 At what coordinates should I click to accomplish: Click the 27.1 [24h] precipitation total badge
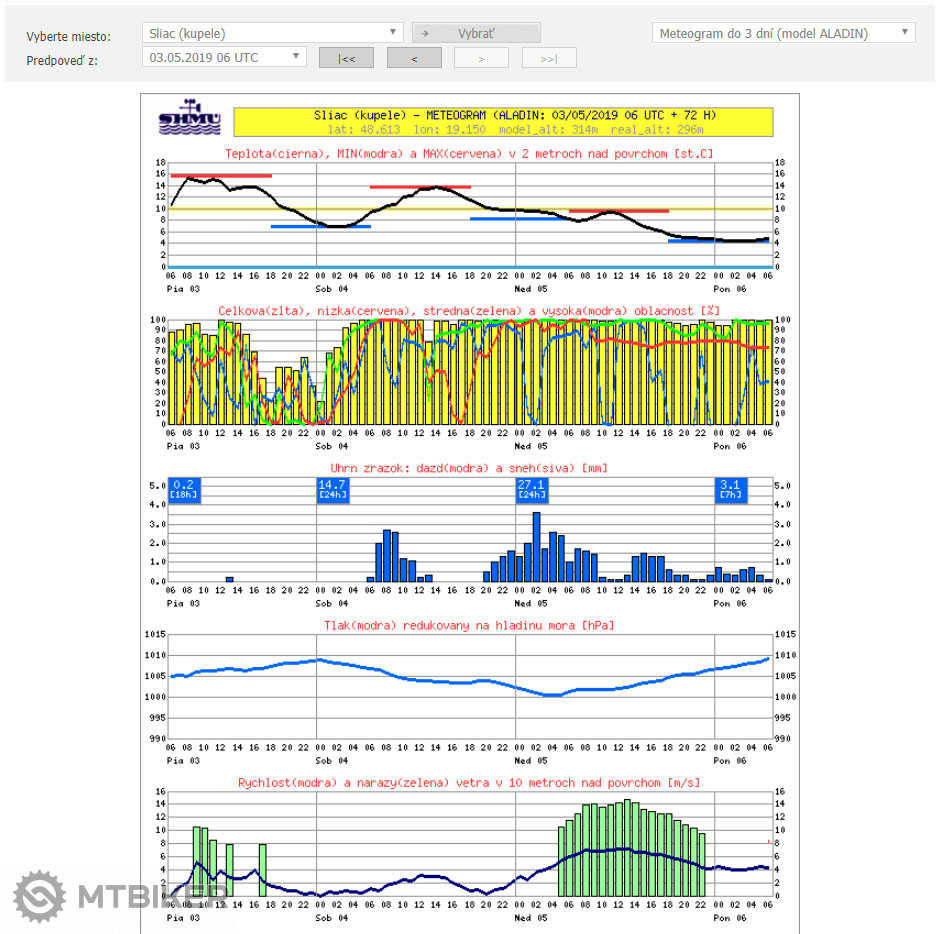point(531,489)
